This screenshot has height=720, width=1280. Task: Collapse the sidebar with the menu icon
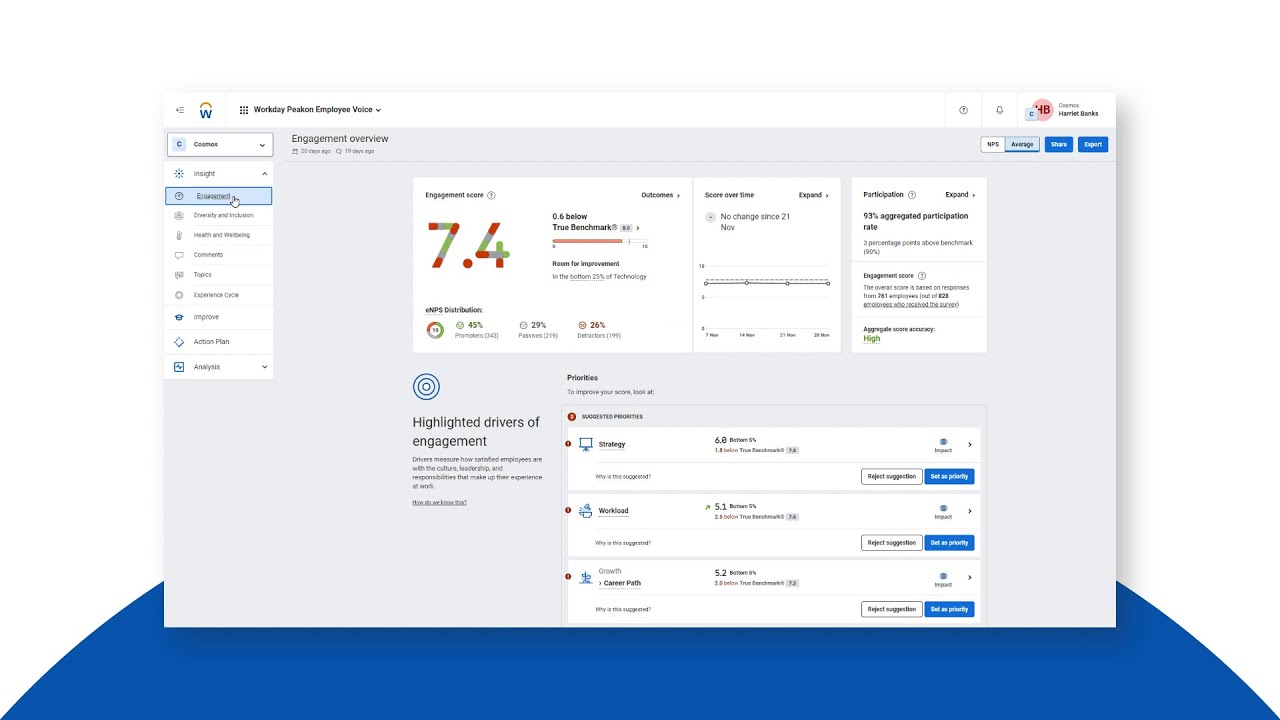click(x=180, y=110)
